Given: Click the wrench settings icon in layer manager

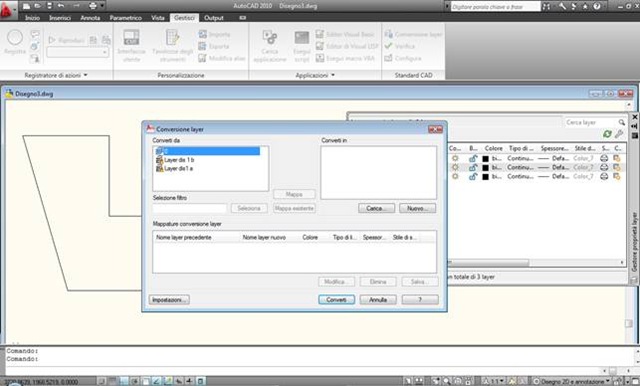Looking at the screenshot, I should point(619,134).
